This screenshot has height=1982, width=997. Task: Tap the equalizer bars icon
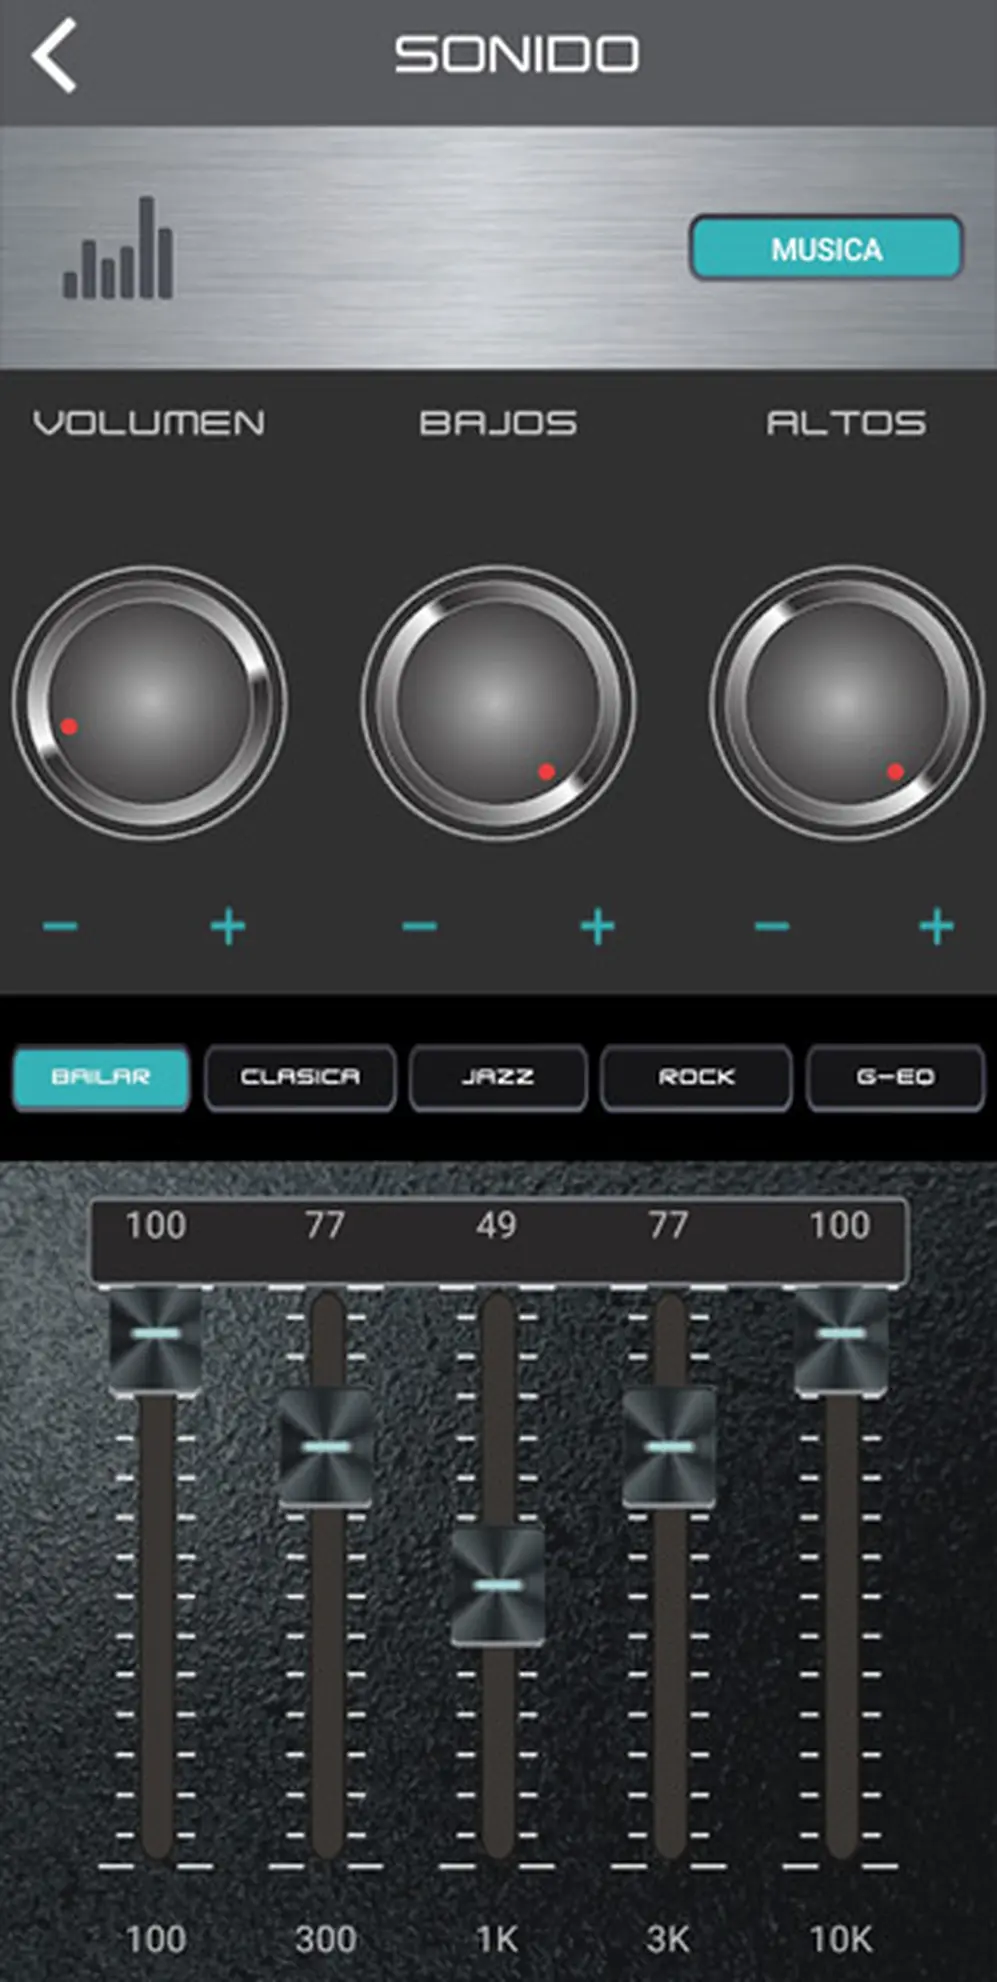pyautogui.click(x=118, y=247)
